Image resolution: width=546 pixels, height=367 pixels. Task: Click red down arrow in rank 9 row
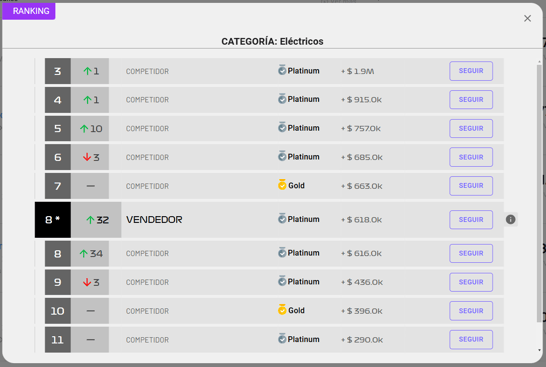[x=87, y=282]
